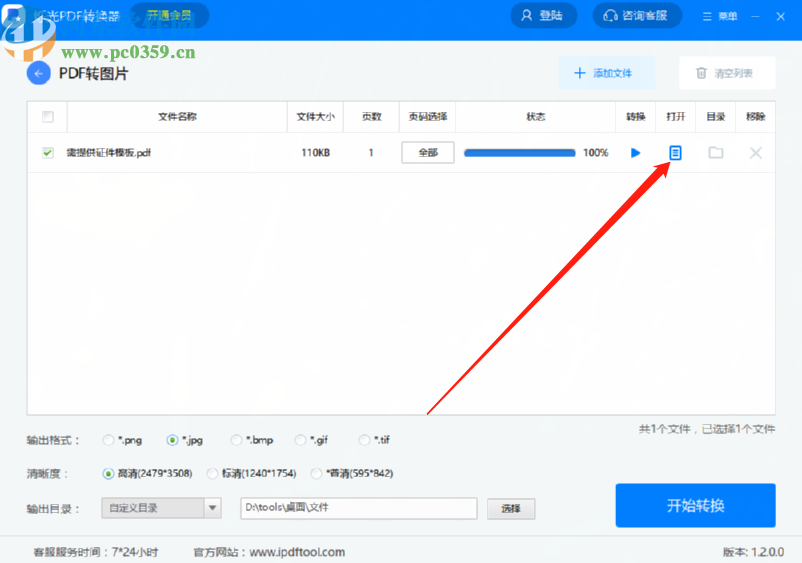Open the output folder icon in the file row
The height and width of the screenshot is (563, 802).
coord(716,152)
